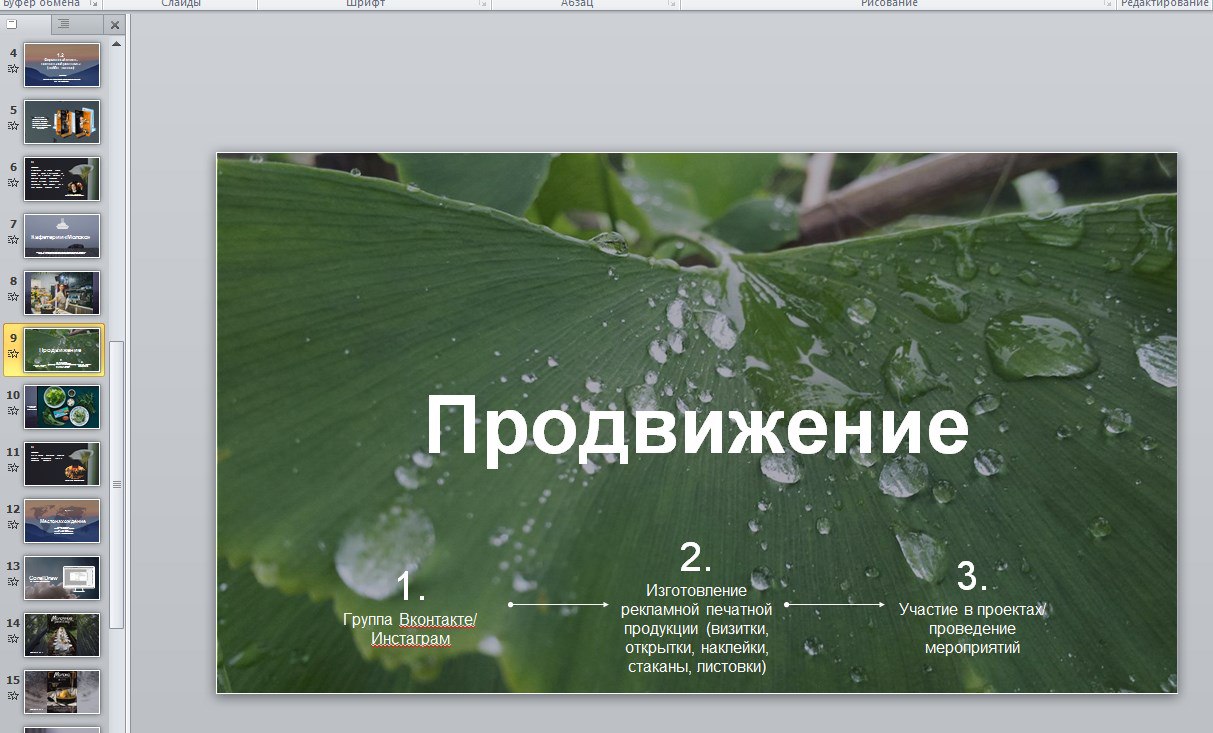Click the animation star icon of slide 8
The height and width of the screenshot is (733, 1213).
tap(13, 297)
